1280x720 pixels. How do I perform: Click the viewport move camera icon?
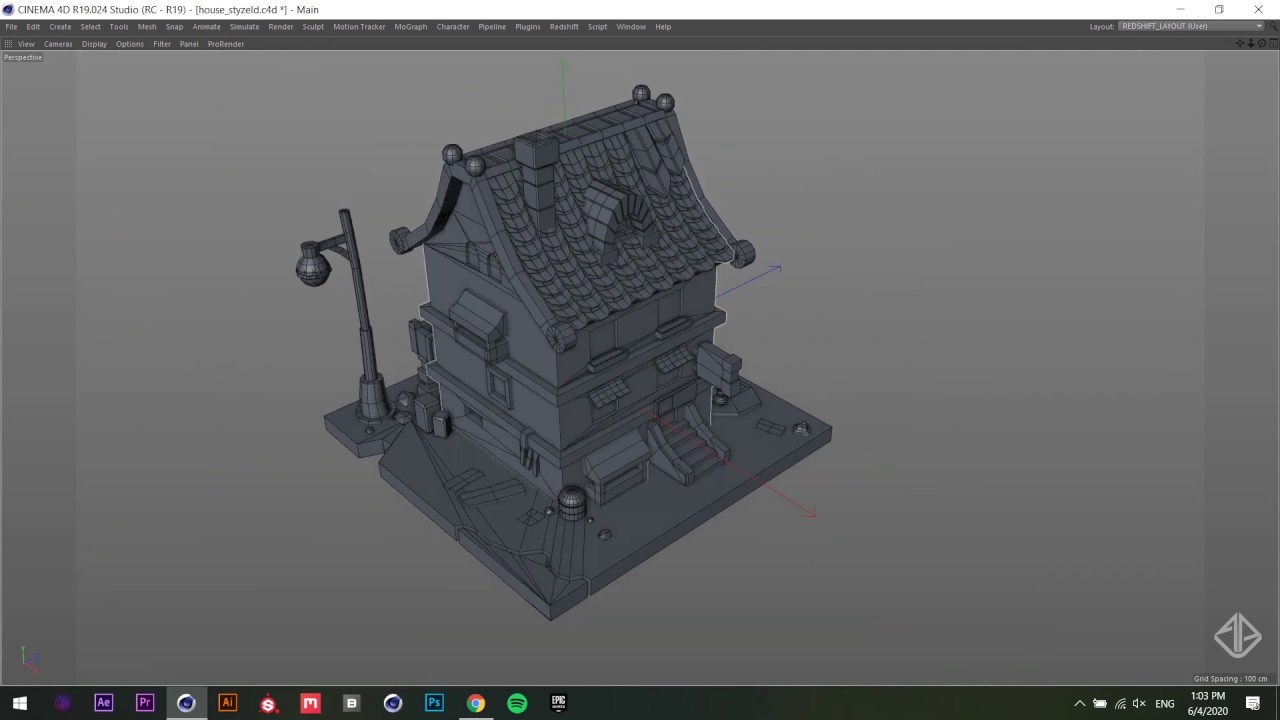tap(1240, 43)
